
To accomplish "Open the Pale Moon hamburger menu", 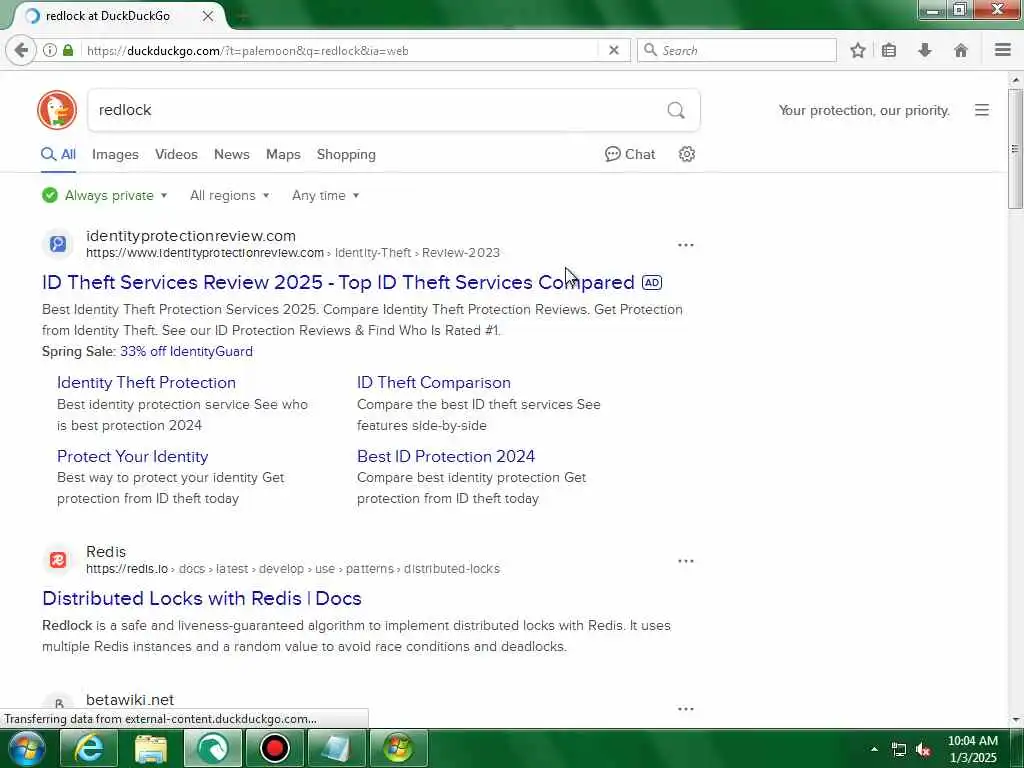I will coord(1003,50).
